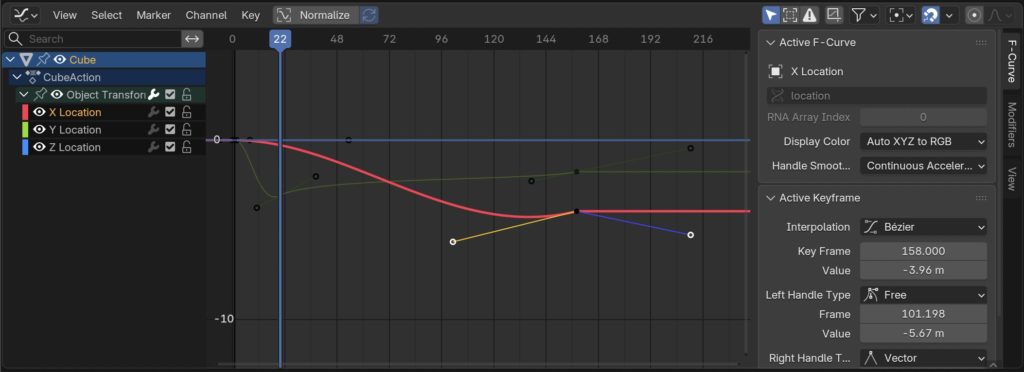This screenshot has width=1024, height=372.
Task: Click the channel Search field
Action: point(93,39)
